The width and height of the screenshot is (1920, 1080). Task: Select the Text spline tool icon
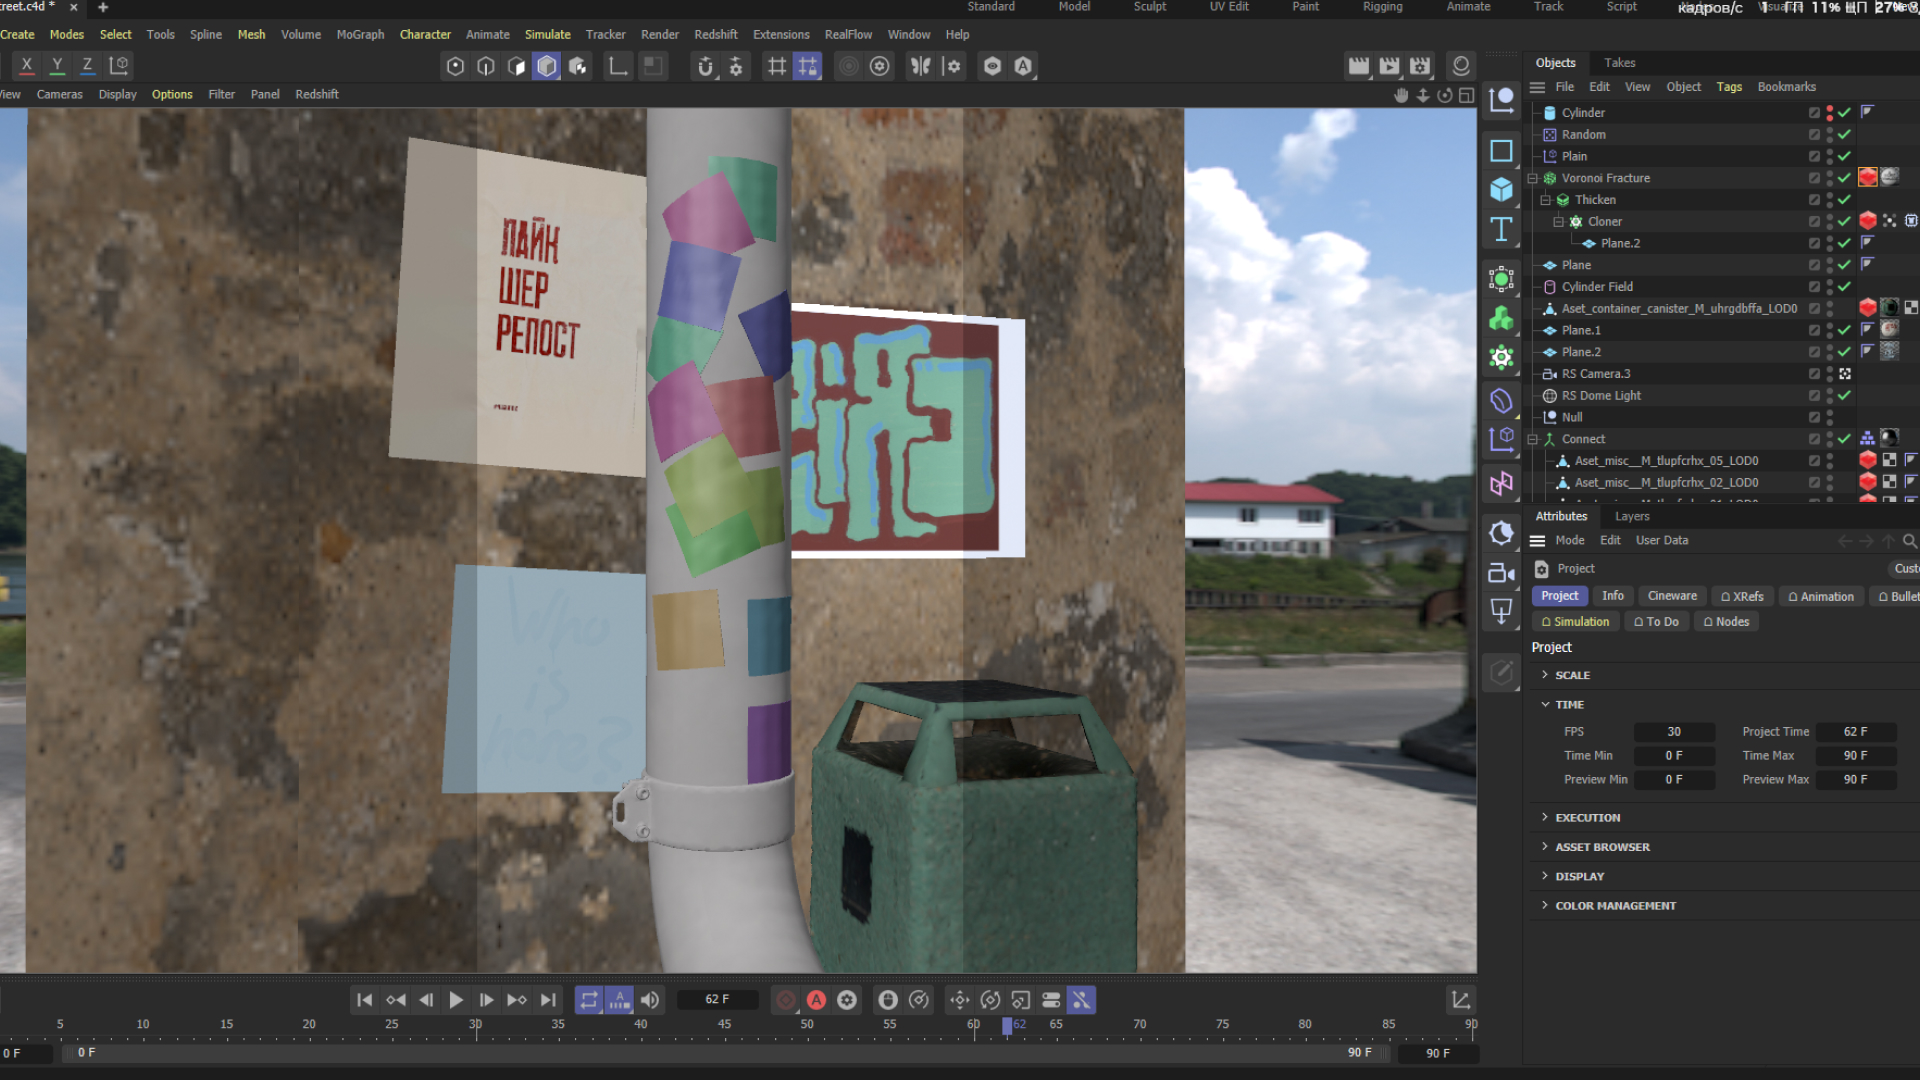[1501, 230]
